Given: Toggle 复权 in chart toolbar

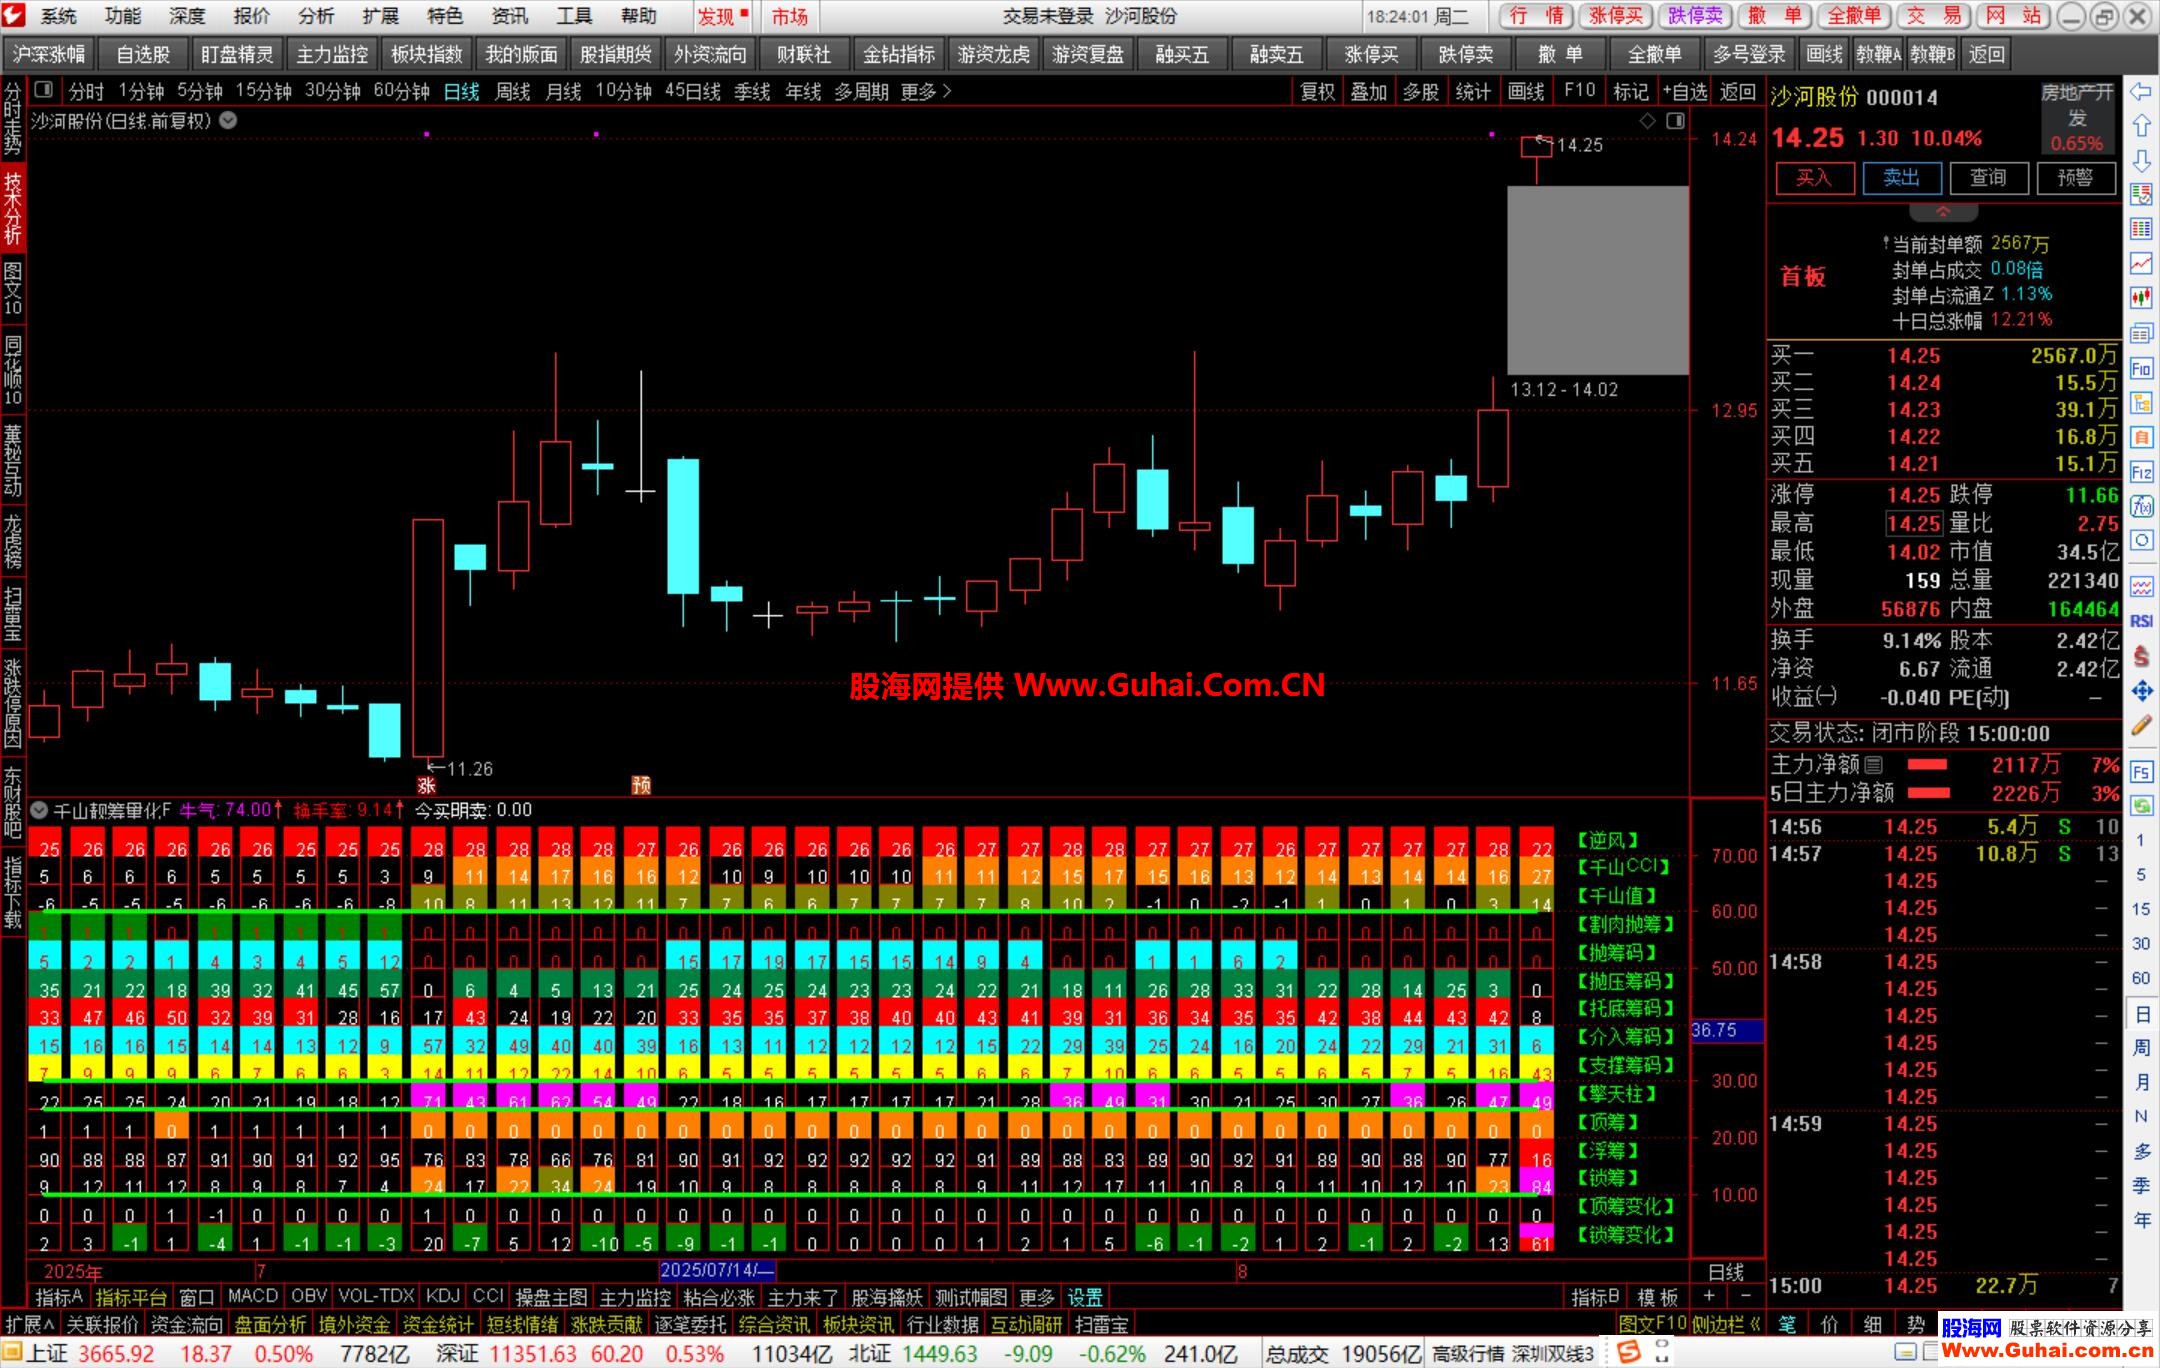Looking at the screenshot, I should (x=1317, y=92).
